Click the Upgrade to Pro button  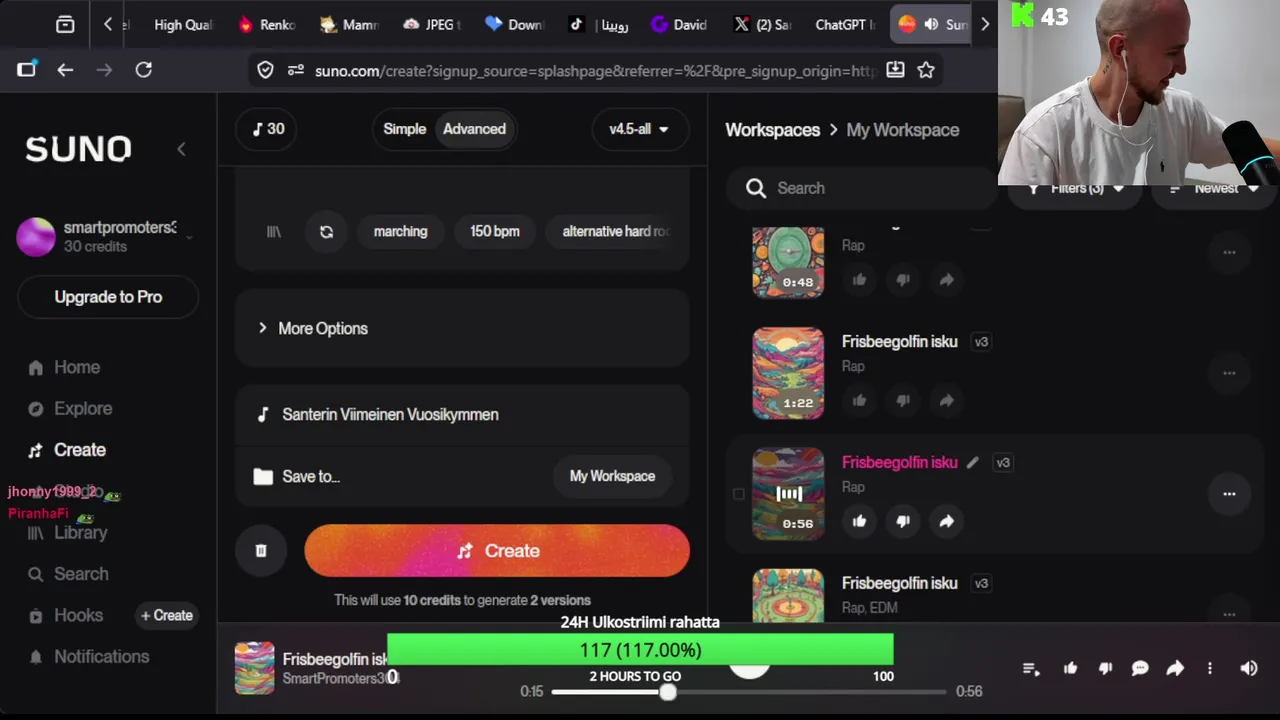(108, 297)
